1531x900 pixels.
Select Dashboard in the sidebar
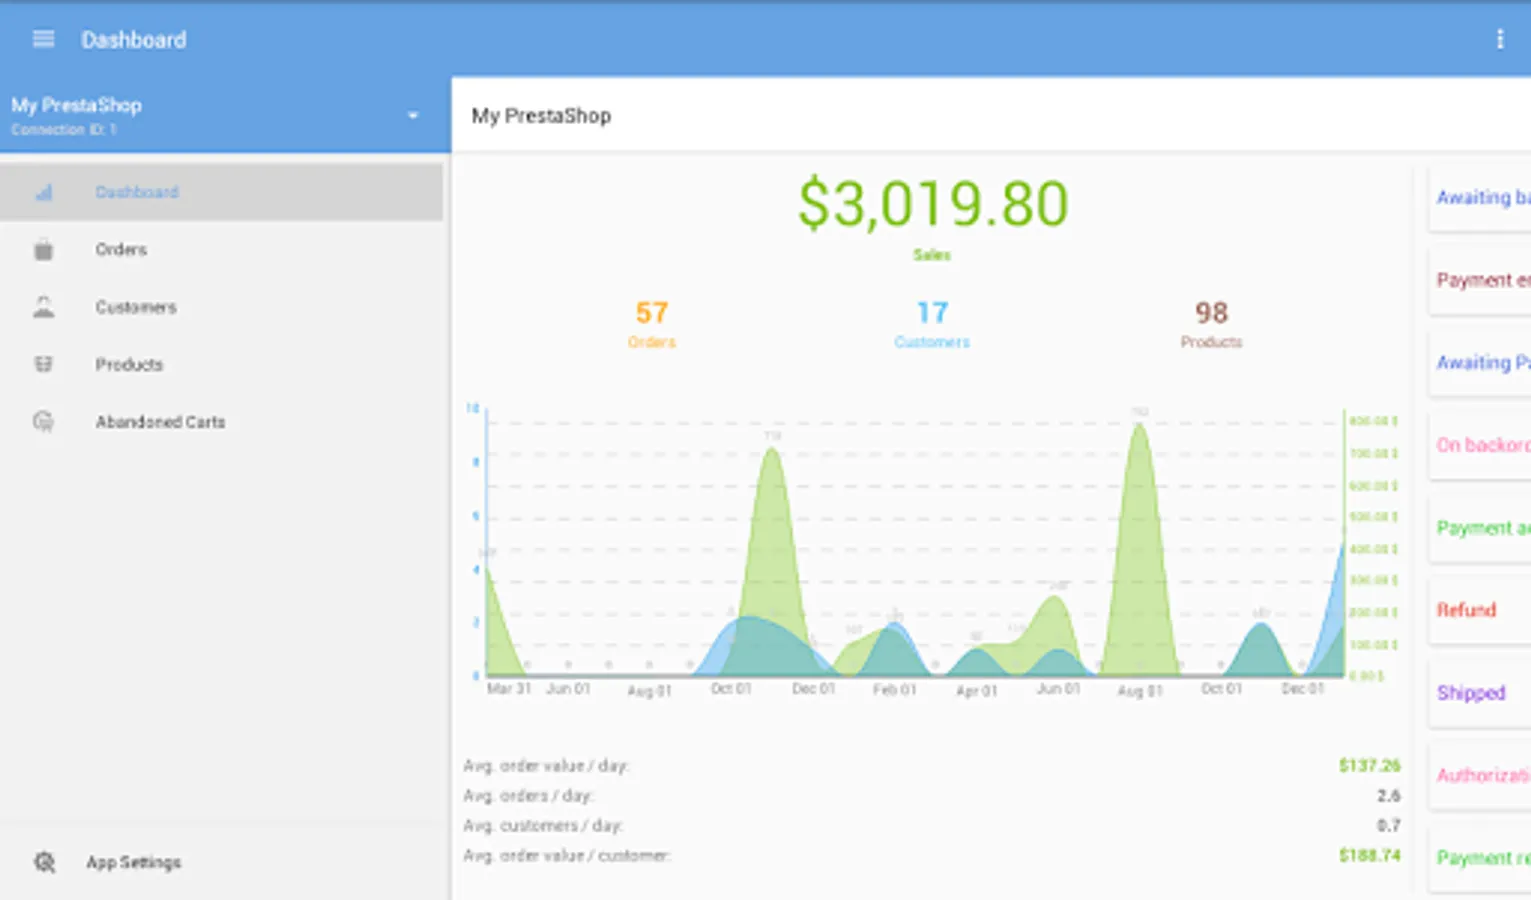[x=222, y=192]
